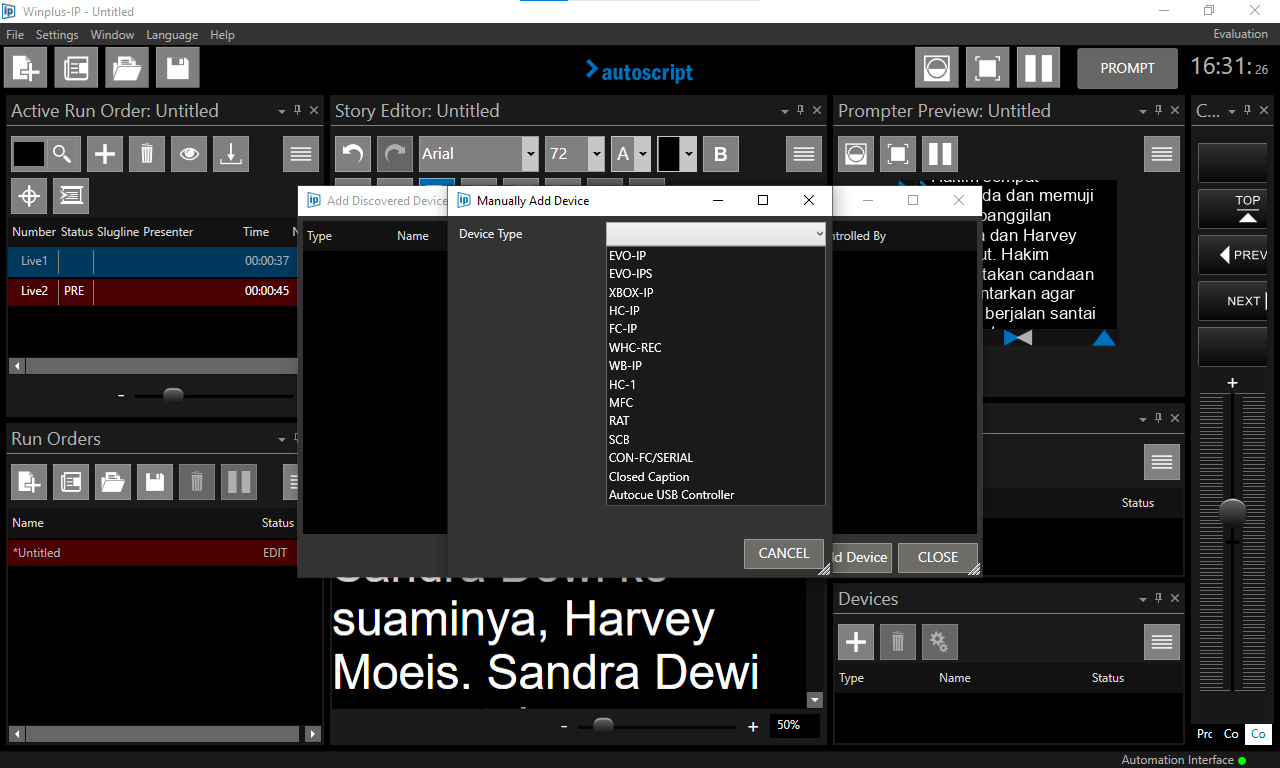Click the Story Editor zoom 50% field
The width and height of the screenshot is (1280, 768).
[795, 725]
